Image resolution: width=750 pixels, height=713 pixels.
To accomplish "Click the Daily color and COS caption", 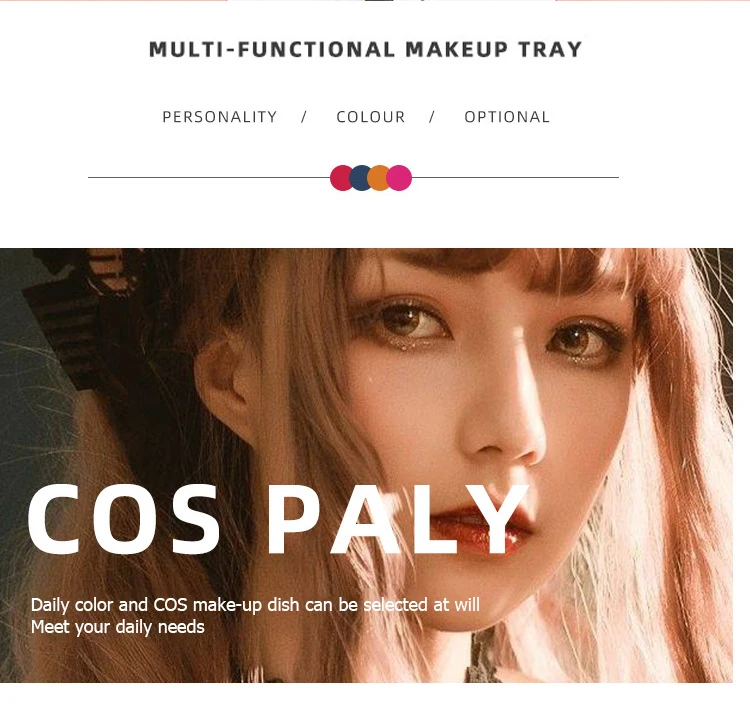I will tap(255, 605).
